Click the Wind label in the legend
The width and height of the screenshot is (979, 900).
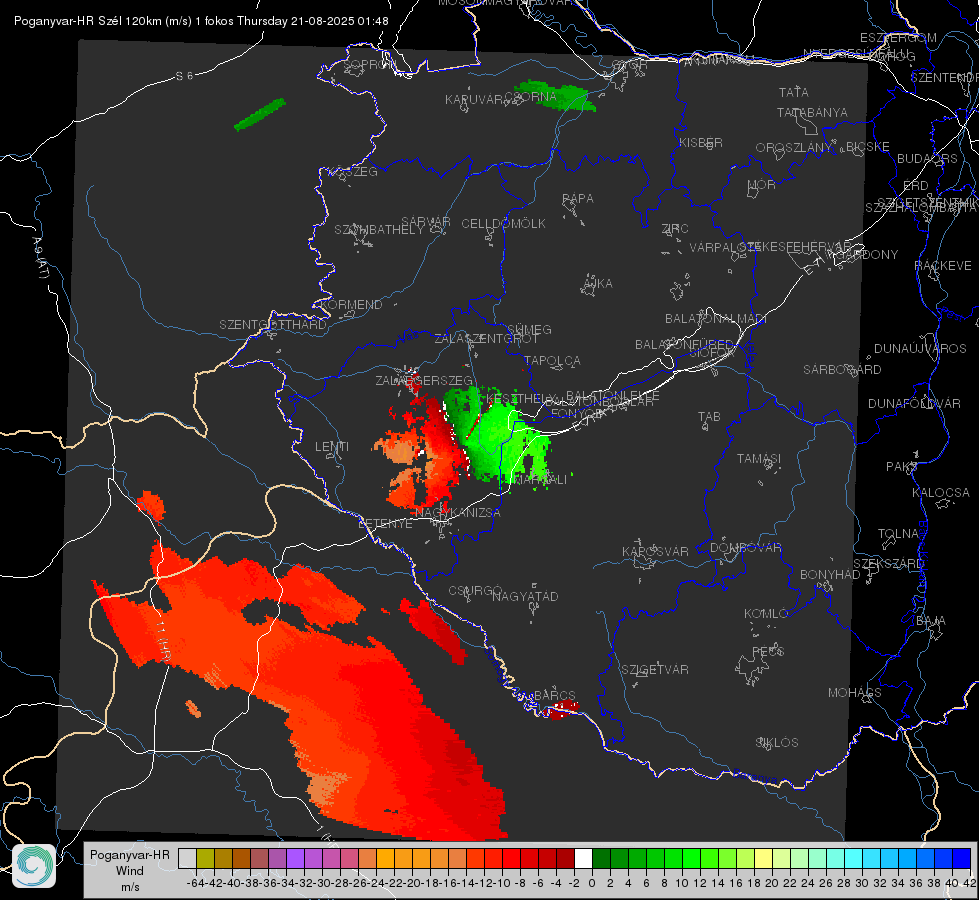click(x=130, y=871)
